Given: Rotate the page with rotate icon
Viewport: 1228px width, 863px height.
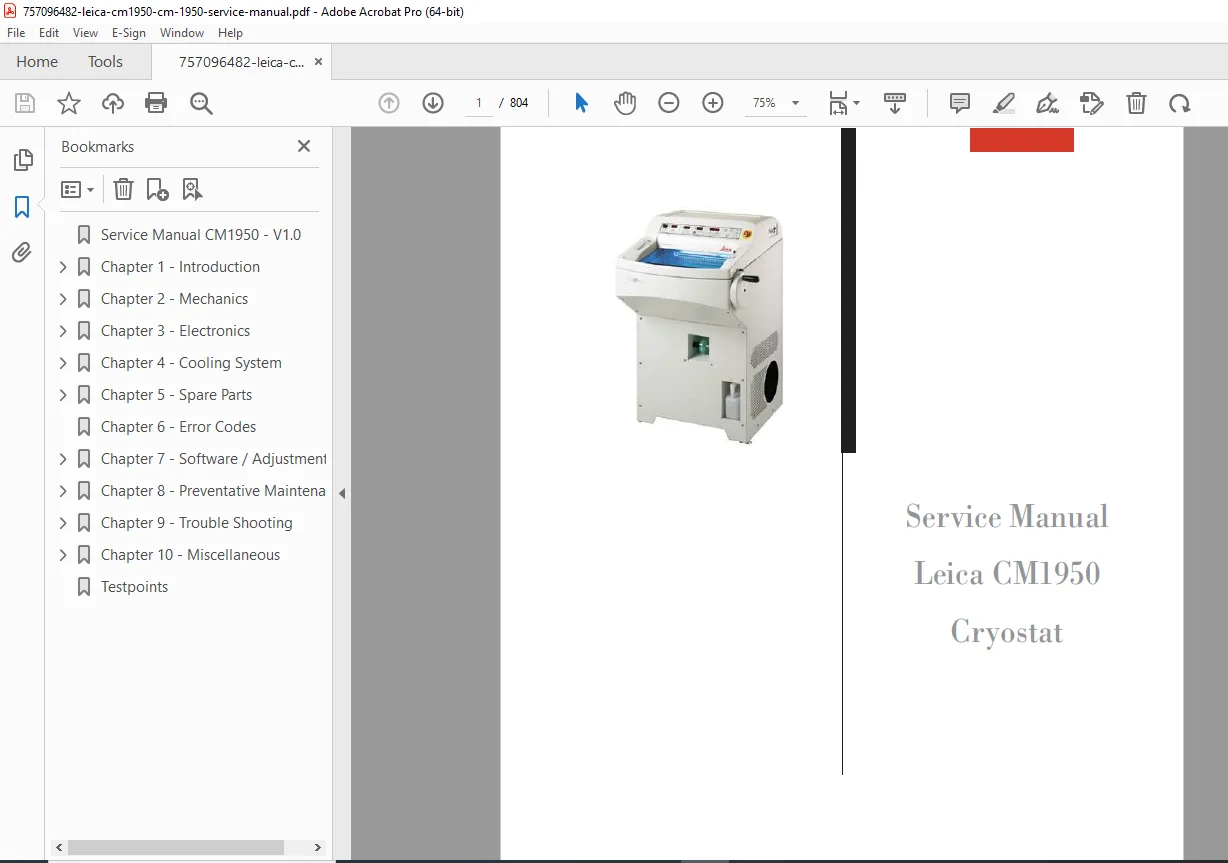Looking at the screenshot, I should coord(1180,103).
